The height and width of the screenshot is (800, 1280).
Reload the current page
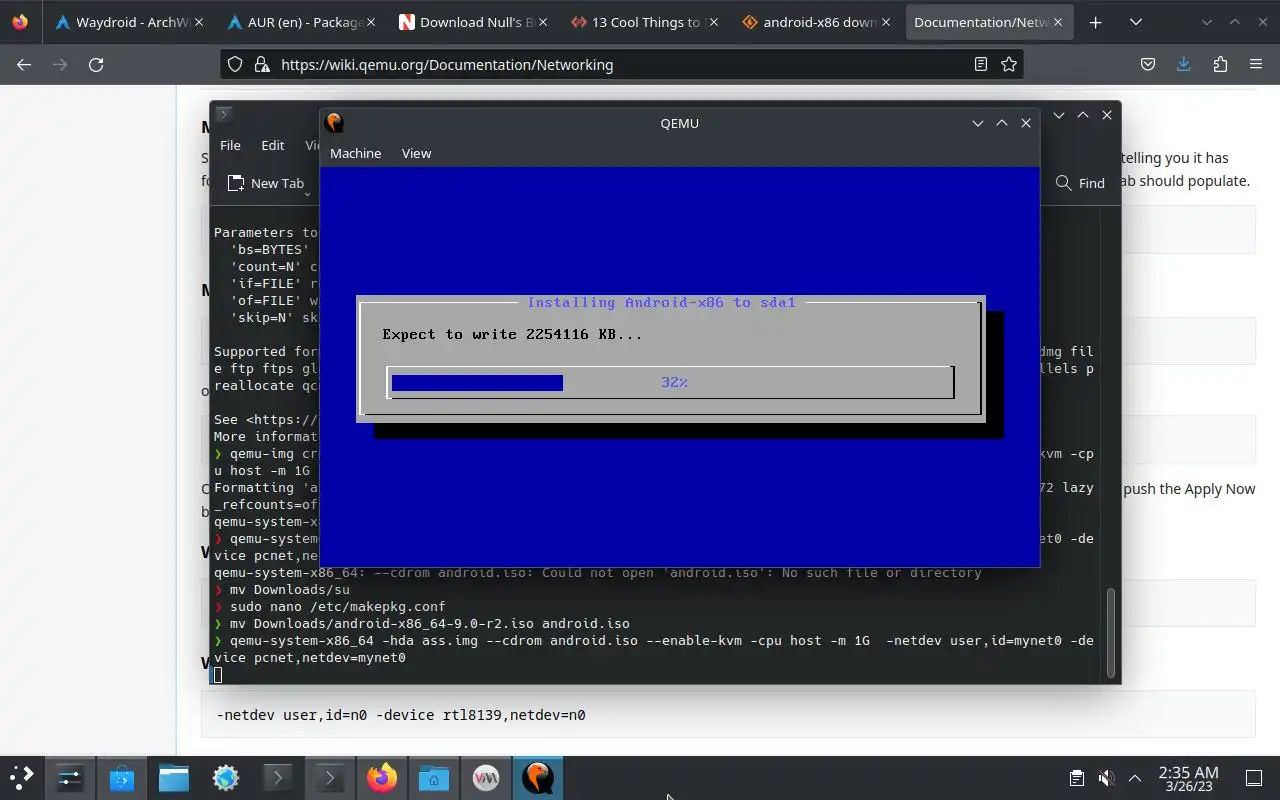click(96, 64)
